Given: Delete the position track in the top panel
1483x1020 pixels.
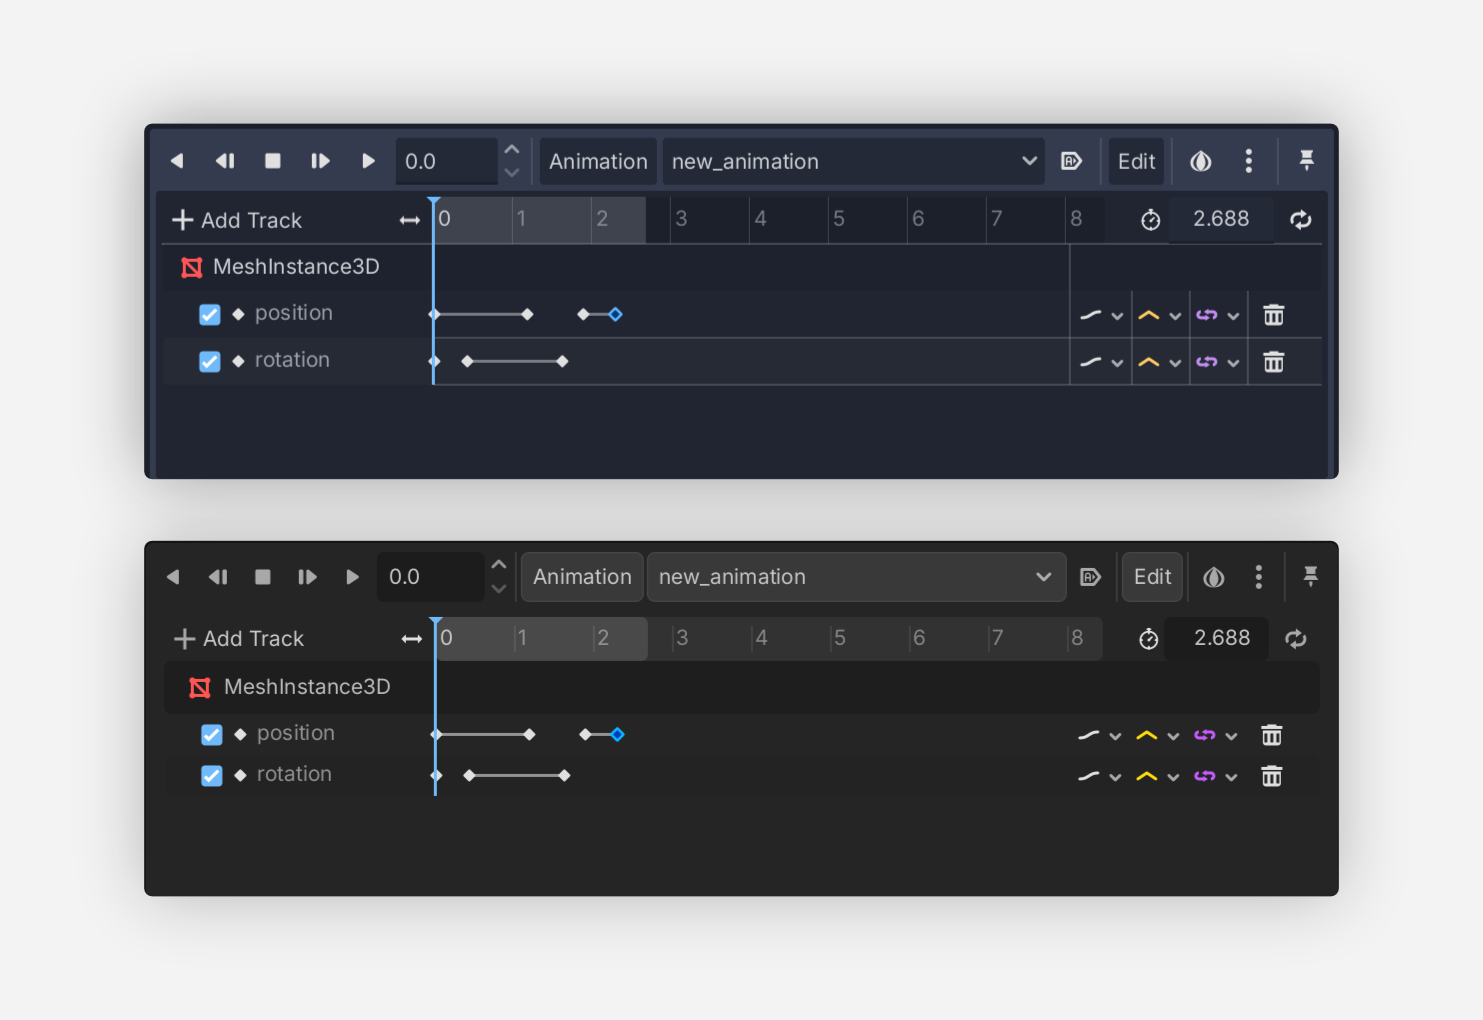Looking at the screenshot, I should [1273, 315].
